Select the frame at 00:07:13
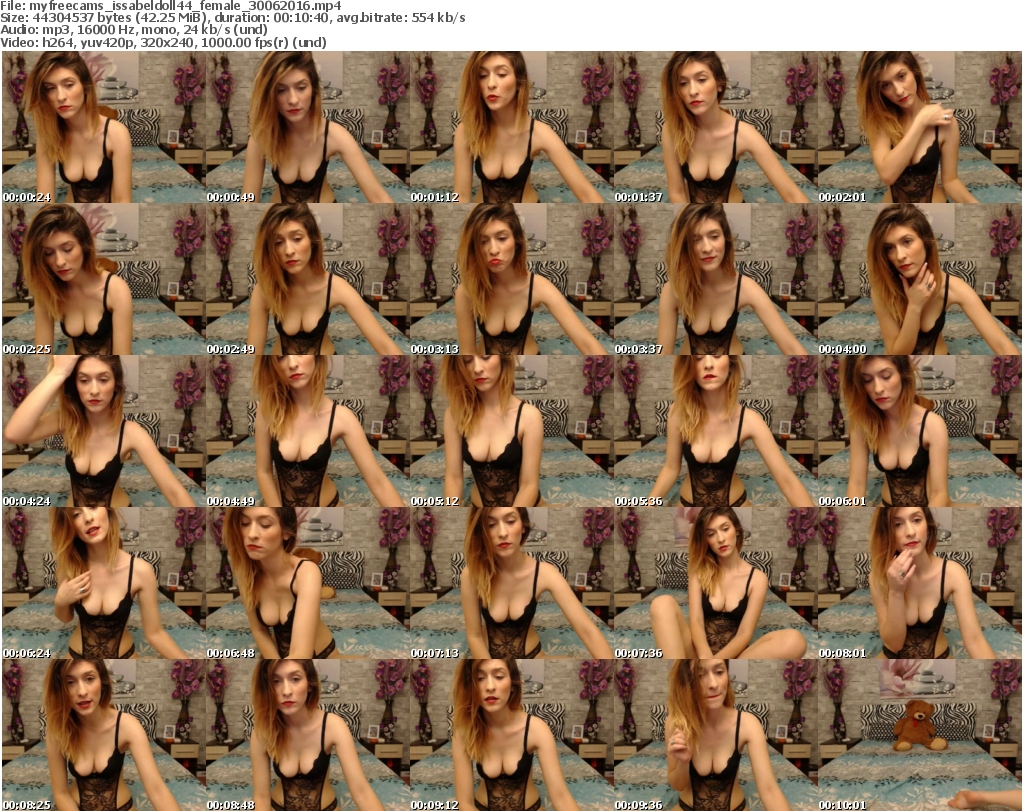The image size is (1024, 811). click(x=511, y=584)
